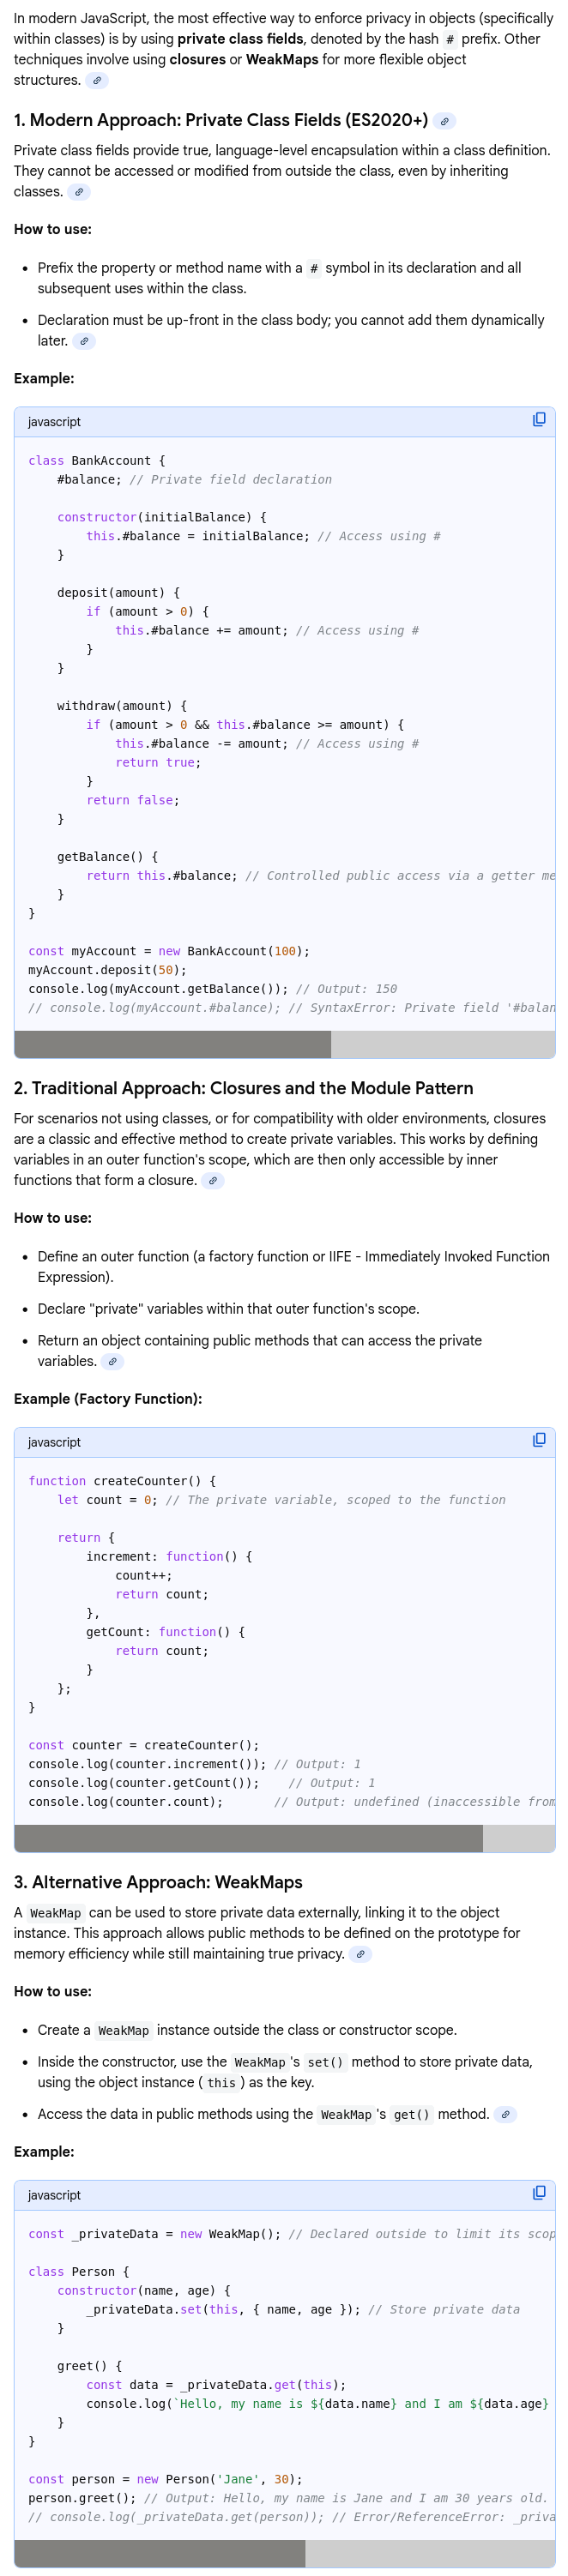Click the source link icon after "structures."

tap(97, 81)
